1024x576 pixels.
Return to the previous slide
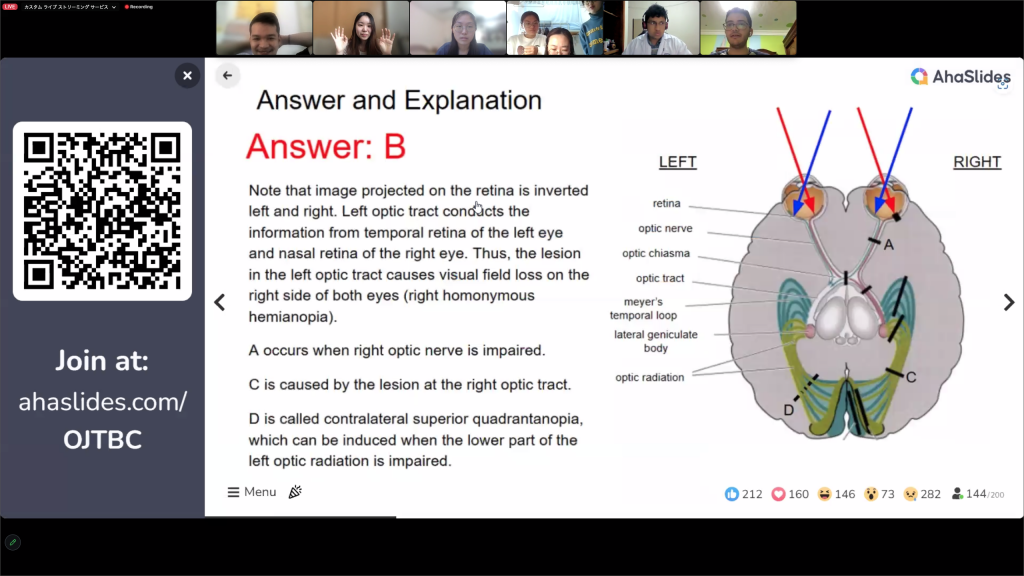(220, 303)
